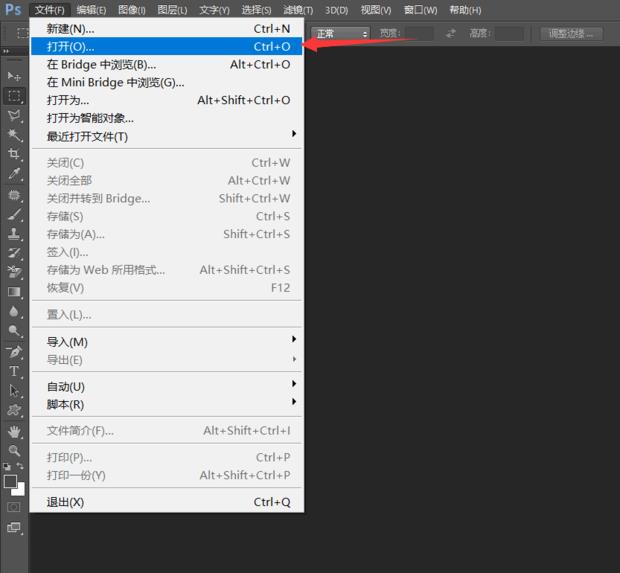Toggle Quick Mask mode icon

(14, 507)
